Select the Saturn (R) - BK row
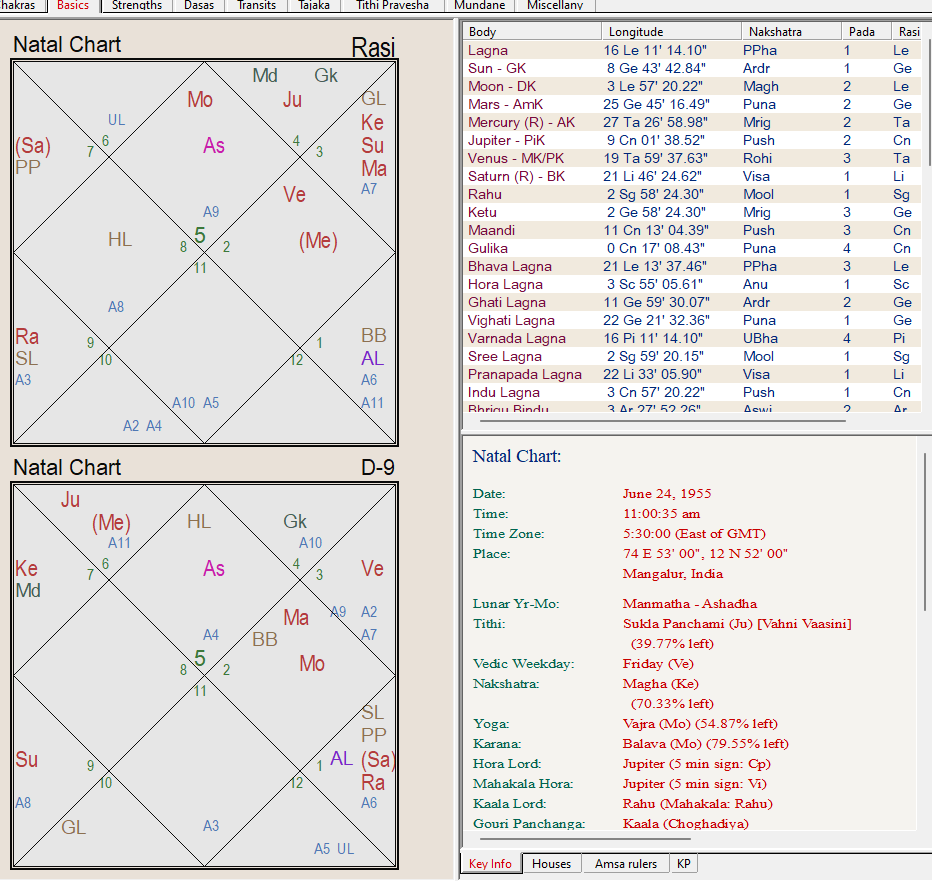Viewport: 932px width, 881px height. [x=692, y=177]
